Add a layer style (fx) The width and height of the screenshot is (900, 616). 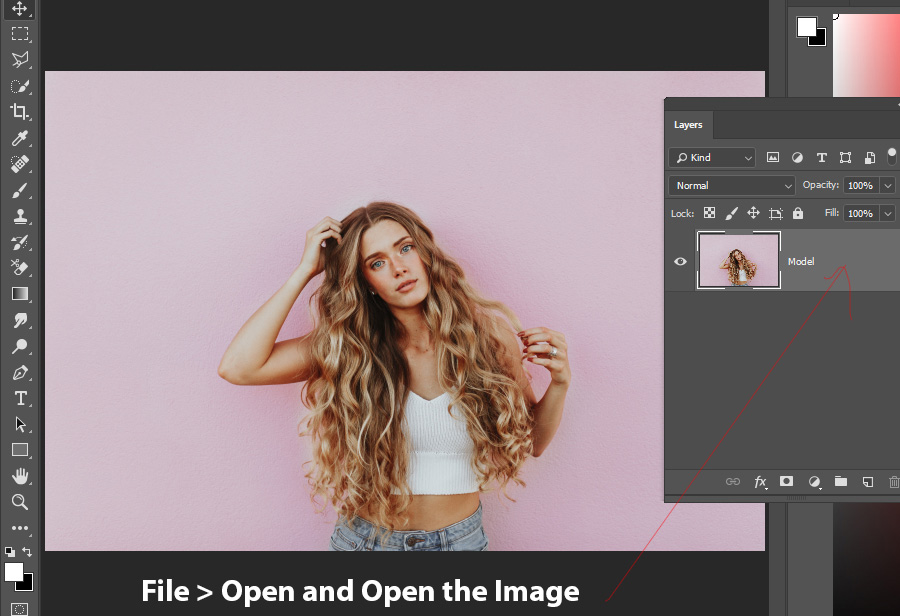(760, 482)
